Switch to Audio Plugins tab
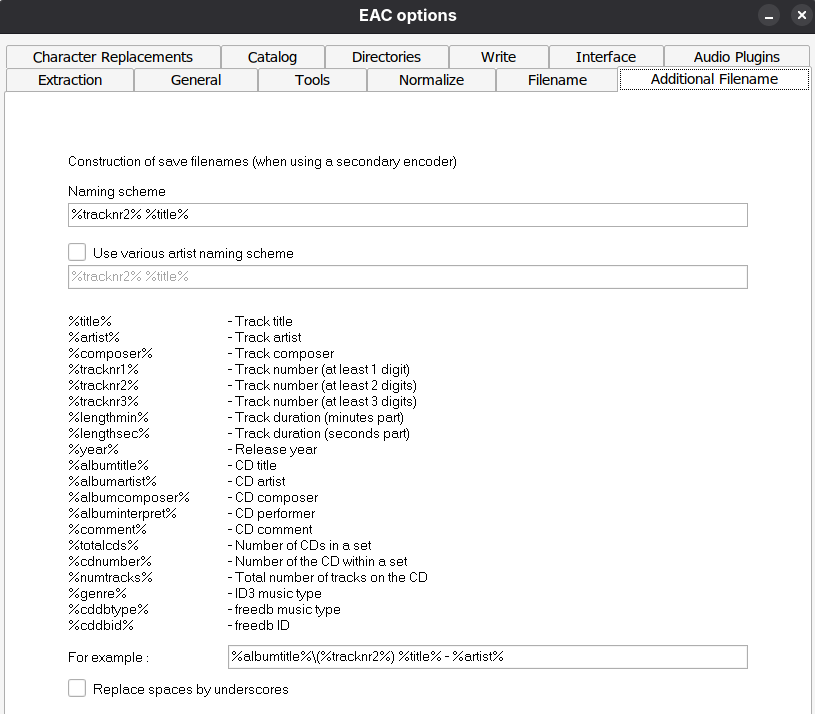Viewport: 815px width, 714px height. (736, 57)
